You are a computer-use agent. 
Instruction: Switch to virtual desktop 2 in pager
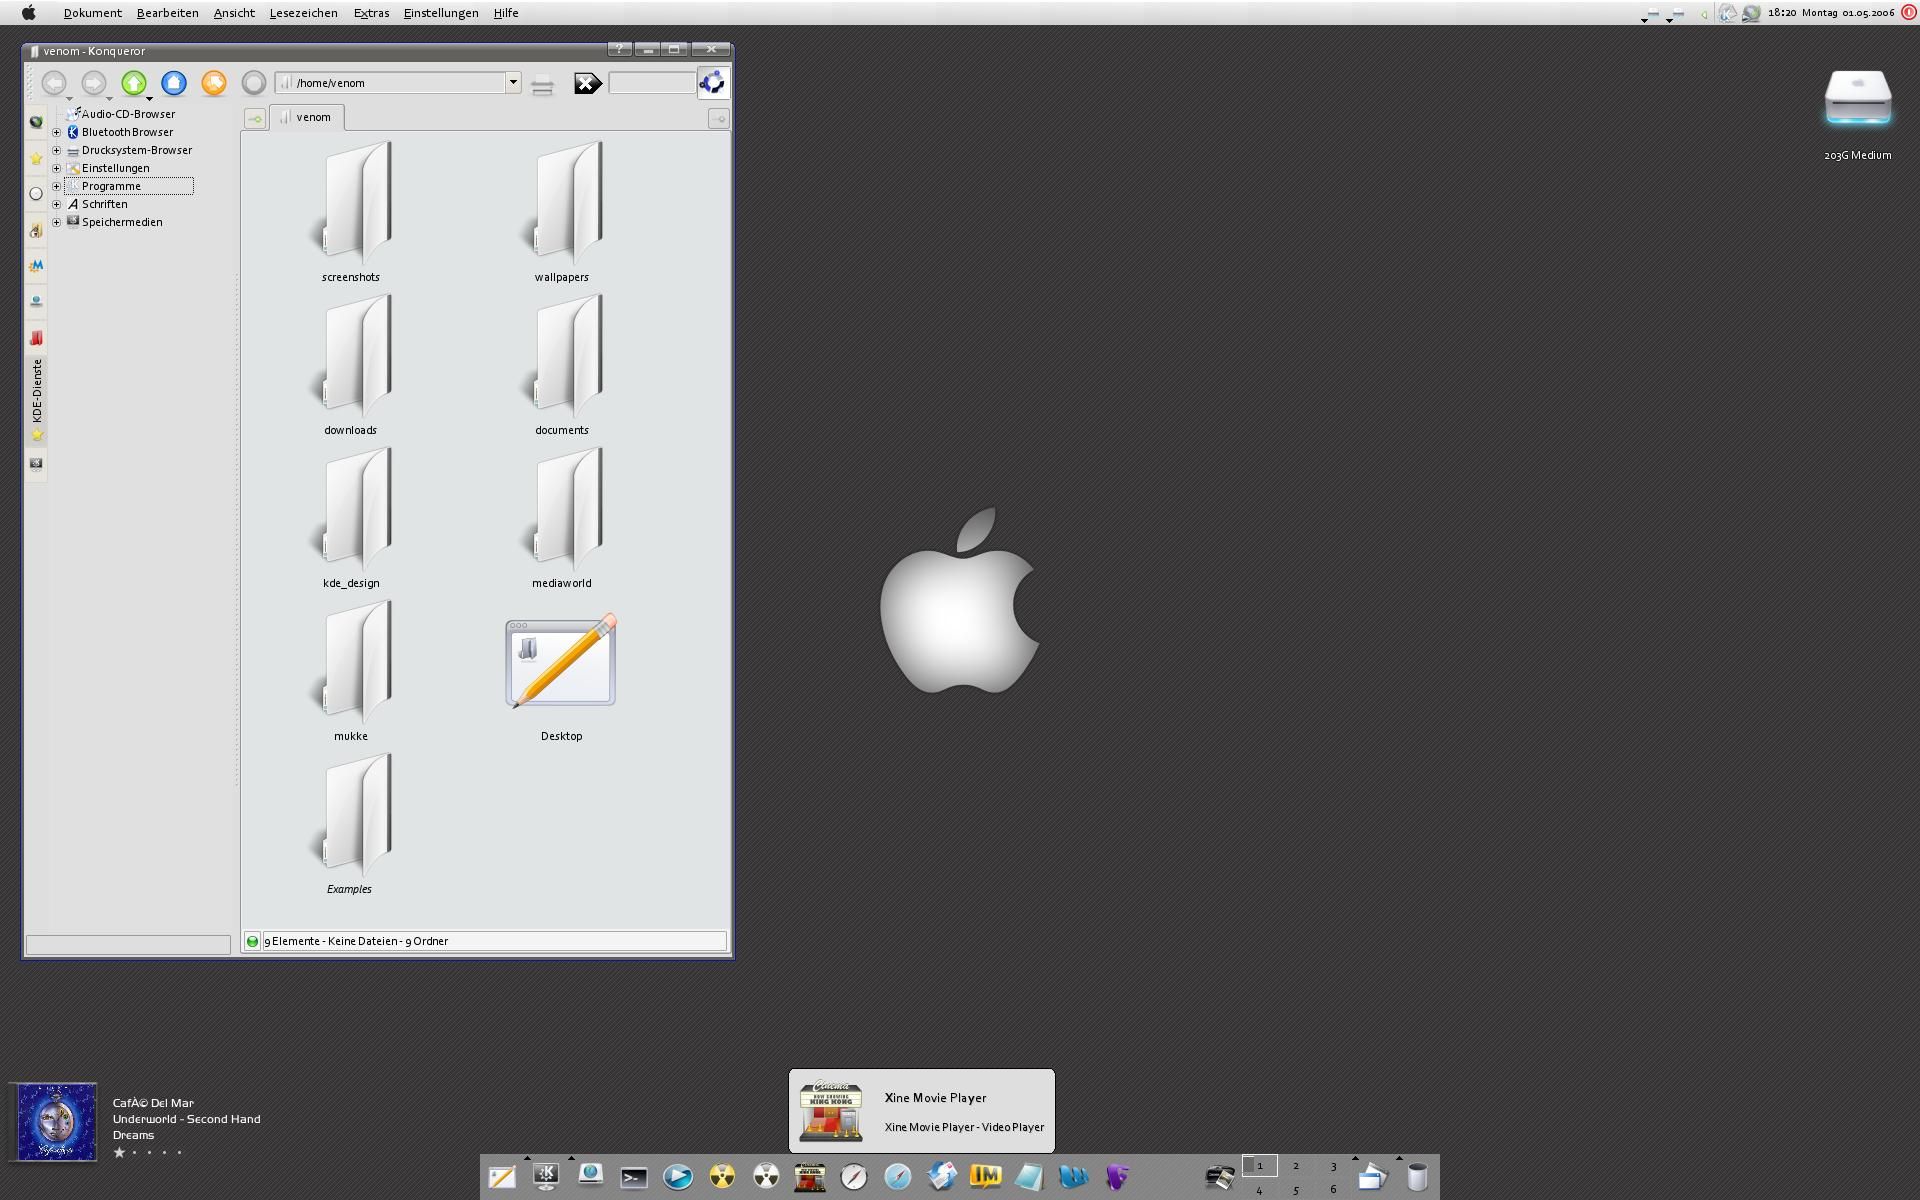[1296, 1166]
